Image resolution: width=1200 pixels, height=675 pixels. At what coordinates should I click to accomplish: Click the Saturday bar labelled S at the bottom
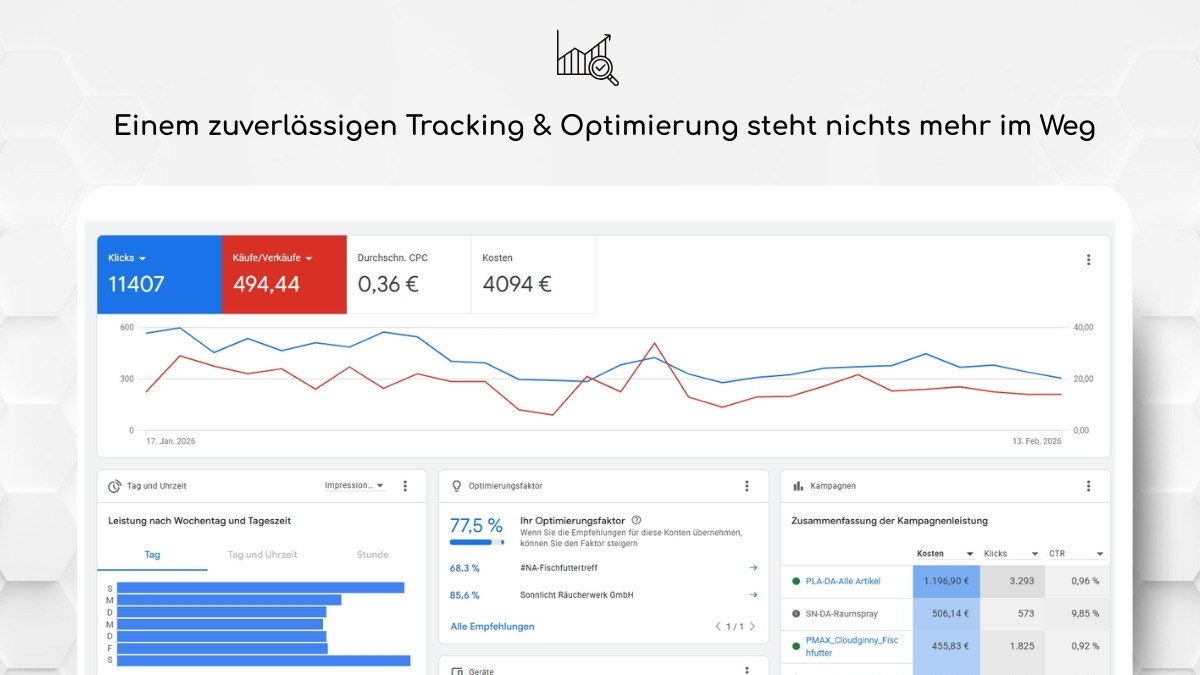coord(264,660)
